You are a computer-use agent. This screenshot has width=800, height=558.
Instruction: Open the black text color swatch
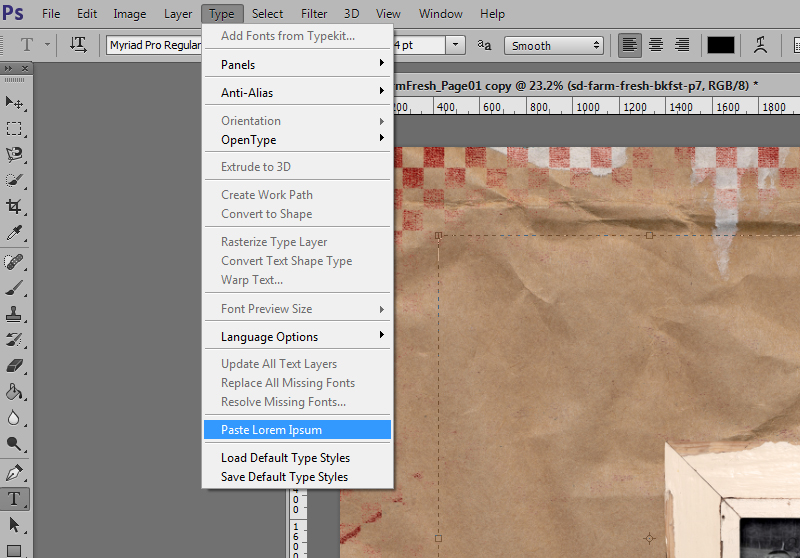tap(720, 45)
